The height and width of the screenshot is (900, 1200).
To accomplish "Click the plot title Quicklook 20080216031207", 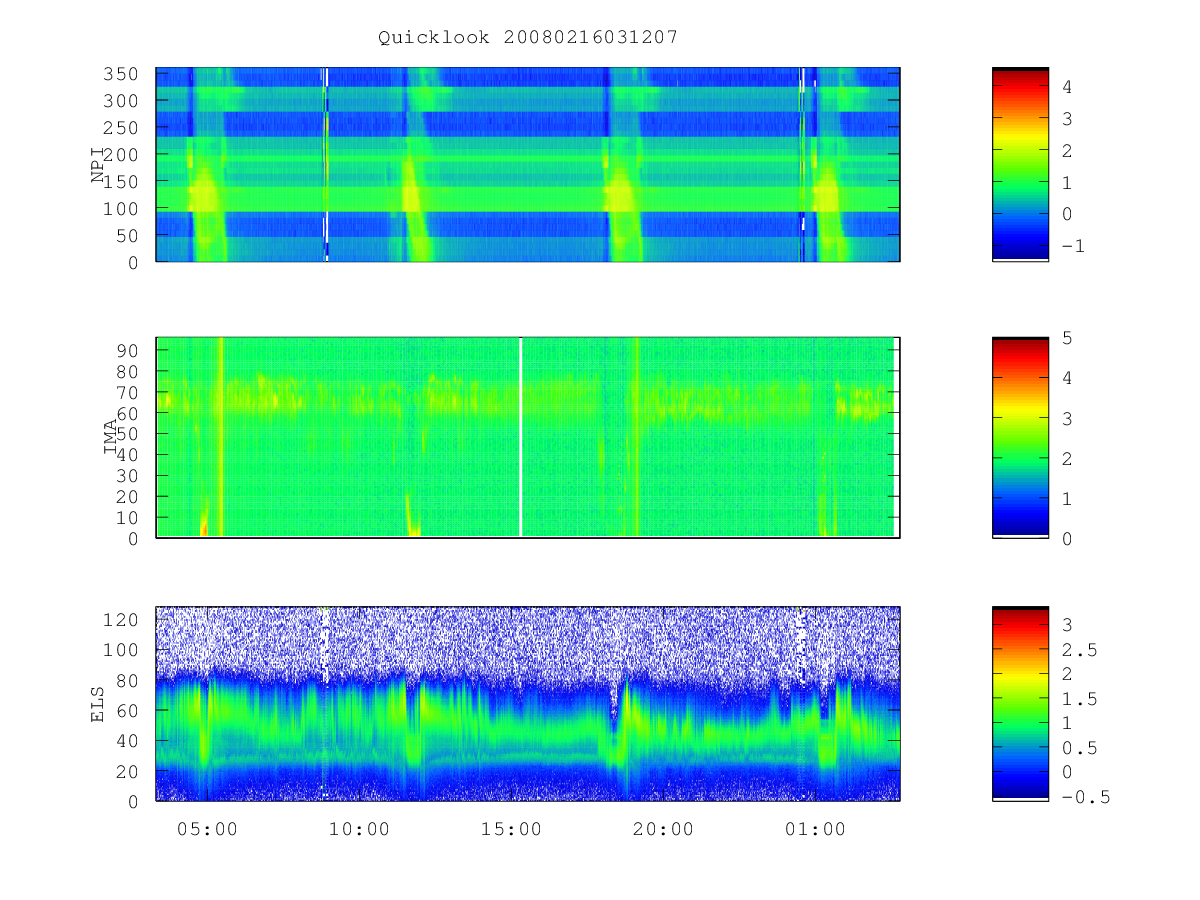I will coord(528,38).
